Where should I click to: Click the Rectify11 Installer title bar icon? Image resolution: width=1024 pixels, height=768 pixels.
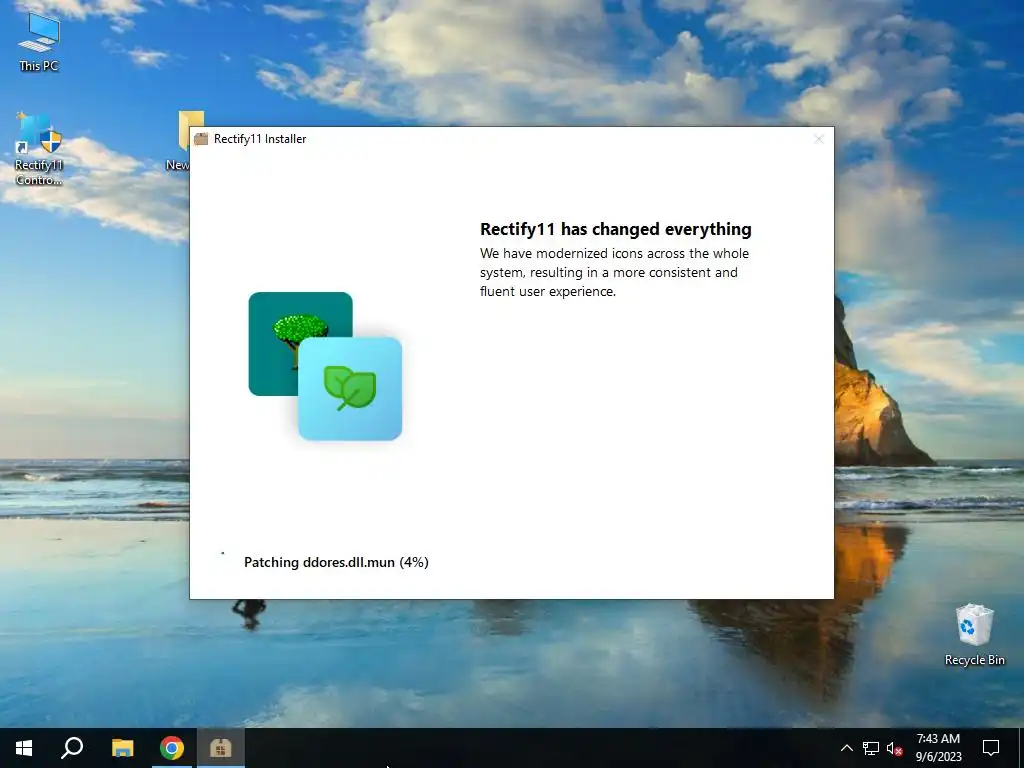[201, 139]
